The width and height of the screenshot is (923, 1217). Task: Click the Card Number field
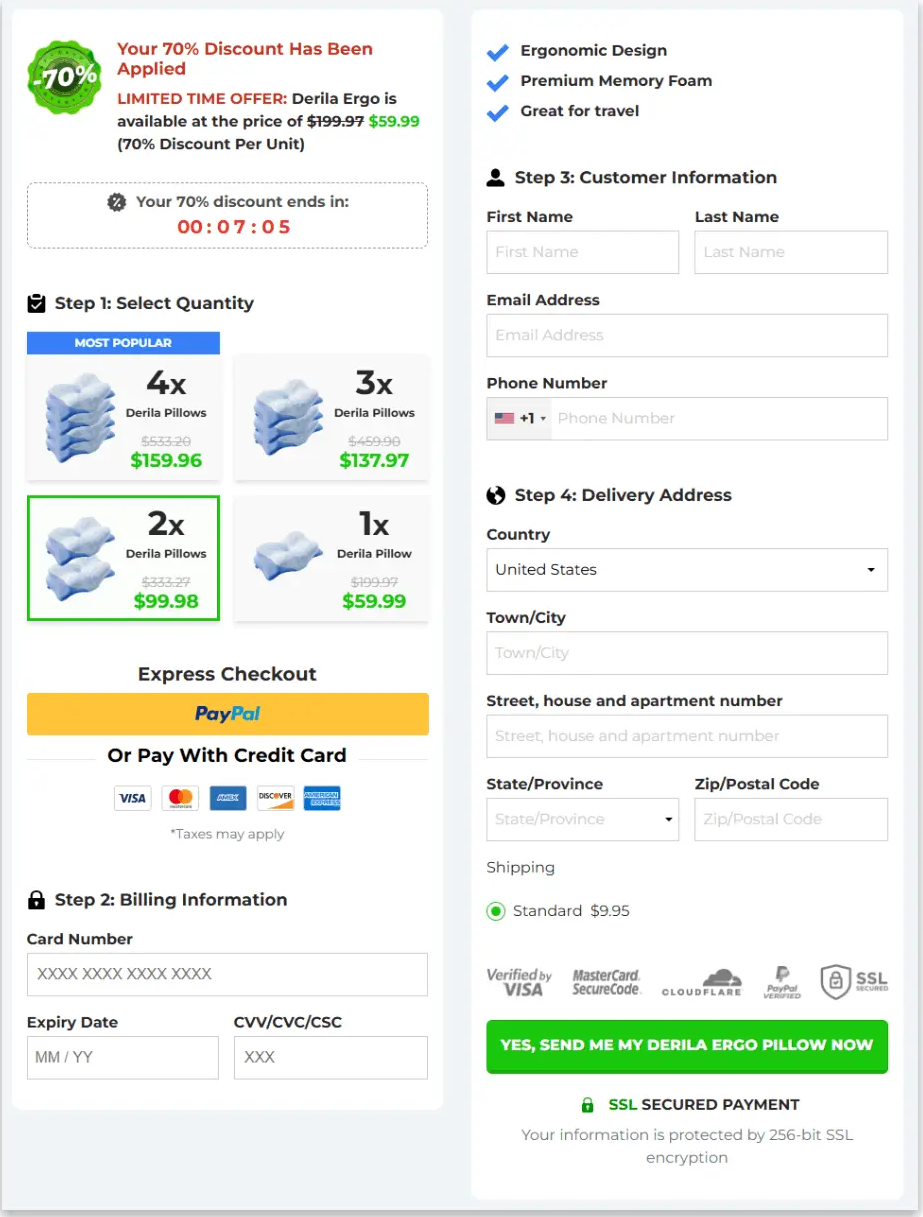[227, 974]
